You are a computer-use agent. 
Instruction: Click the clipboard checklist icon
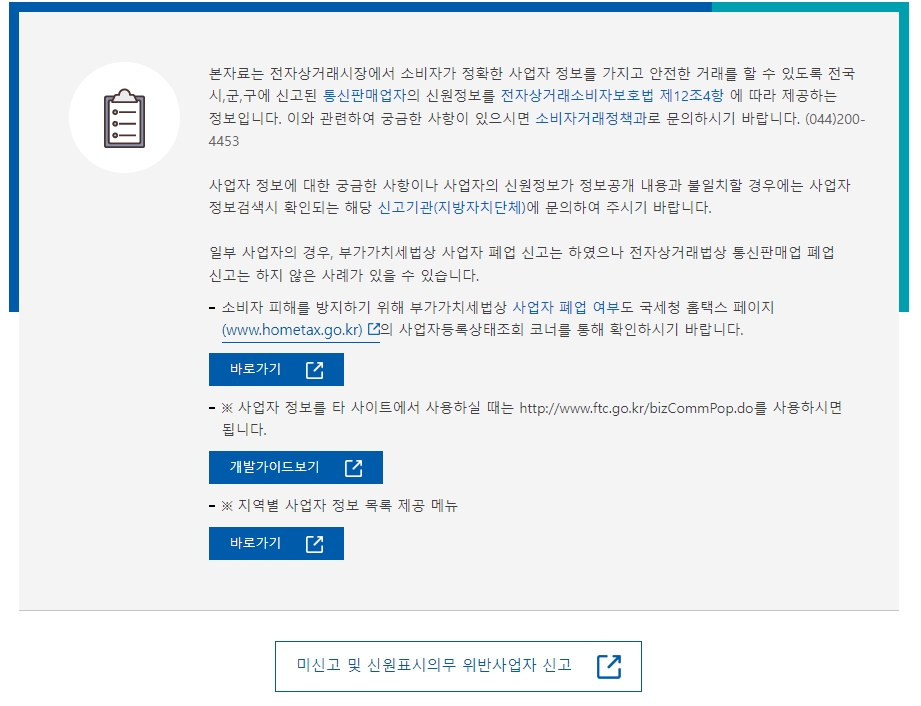(x=125, y=118)
